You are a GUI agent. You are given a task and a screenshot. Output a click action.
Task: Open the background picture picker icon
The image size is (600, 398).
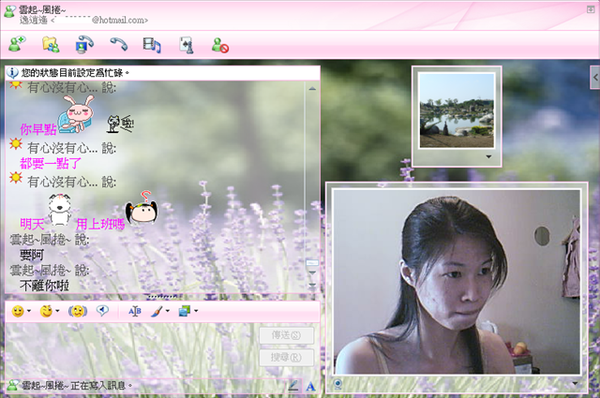pyautogui.click(x=184, y=311)
